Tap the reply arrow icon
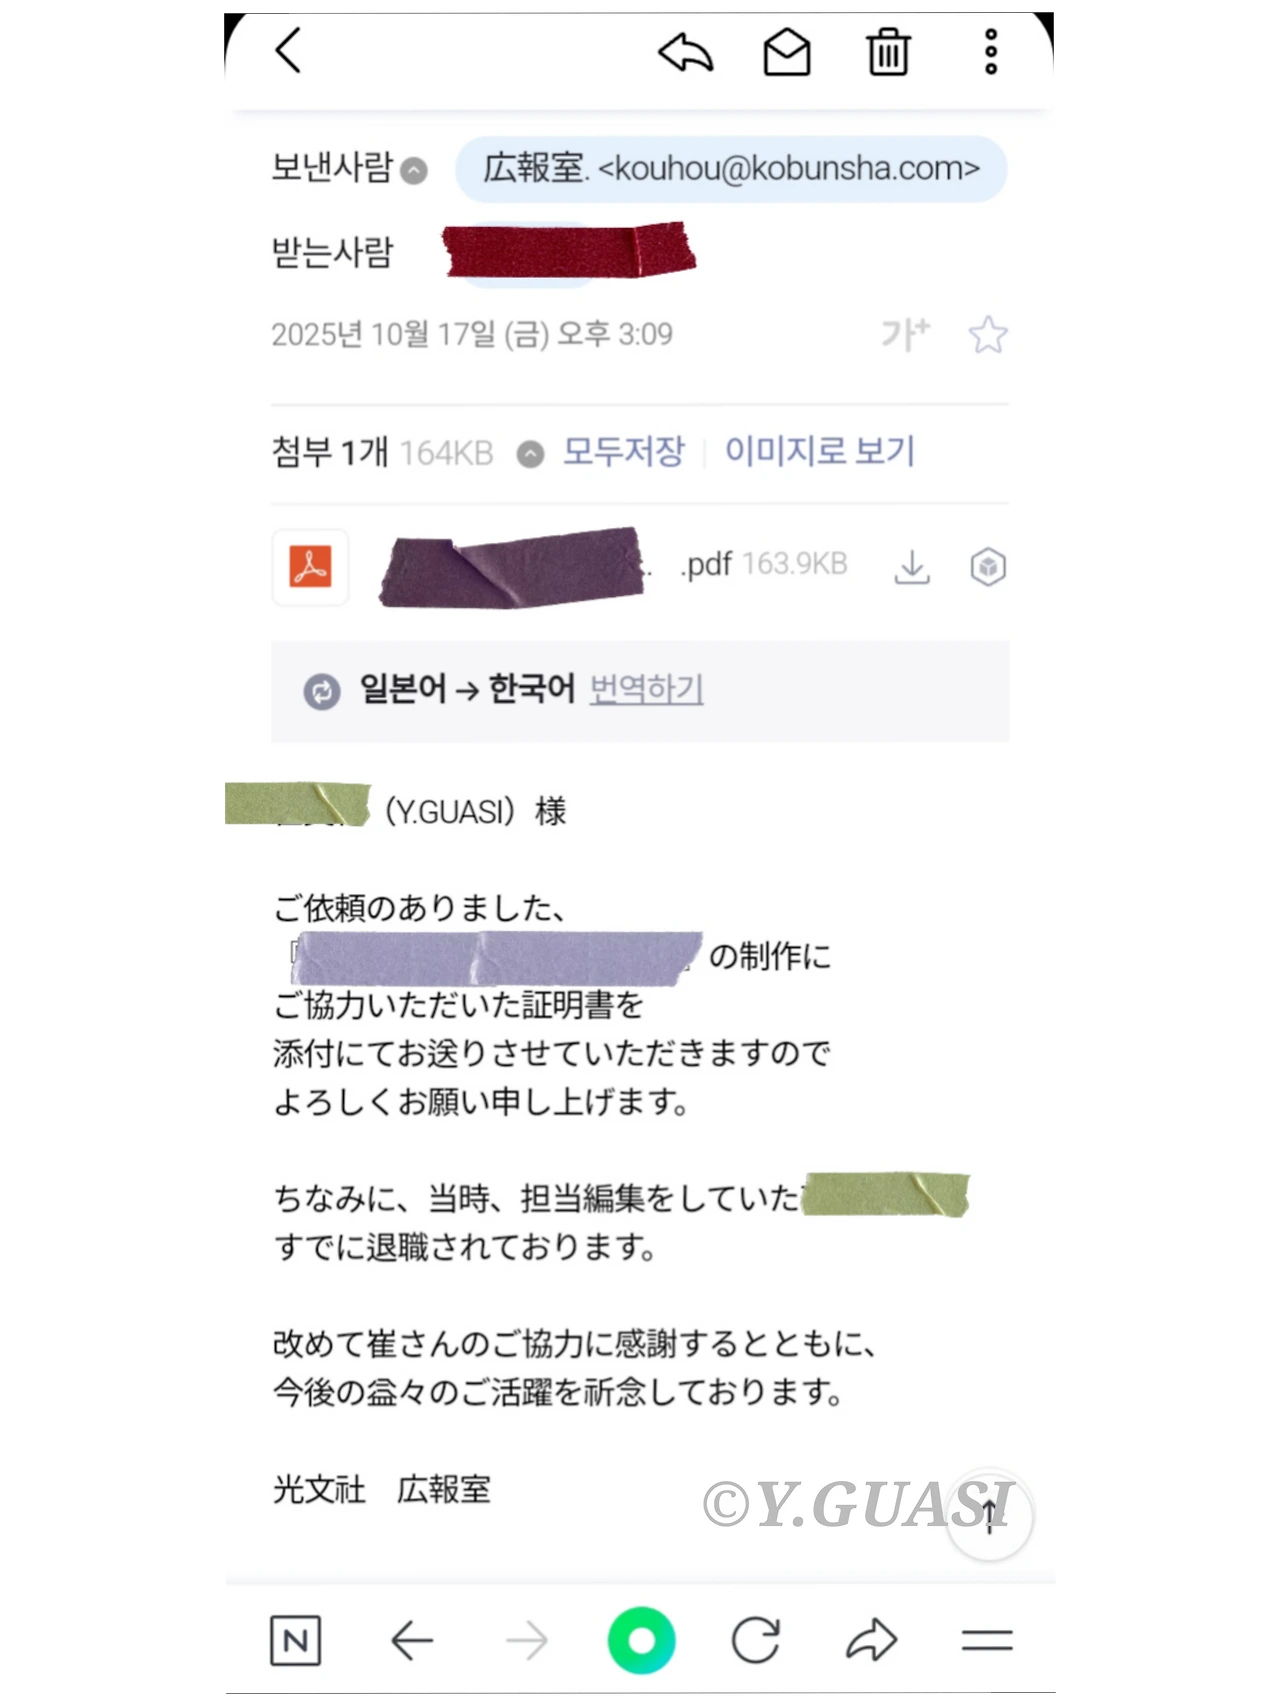 click(685, 52)
